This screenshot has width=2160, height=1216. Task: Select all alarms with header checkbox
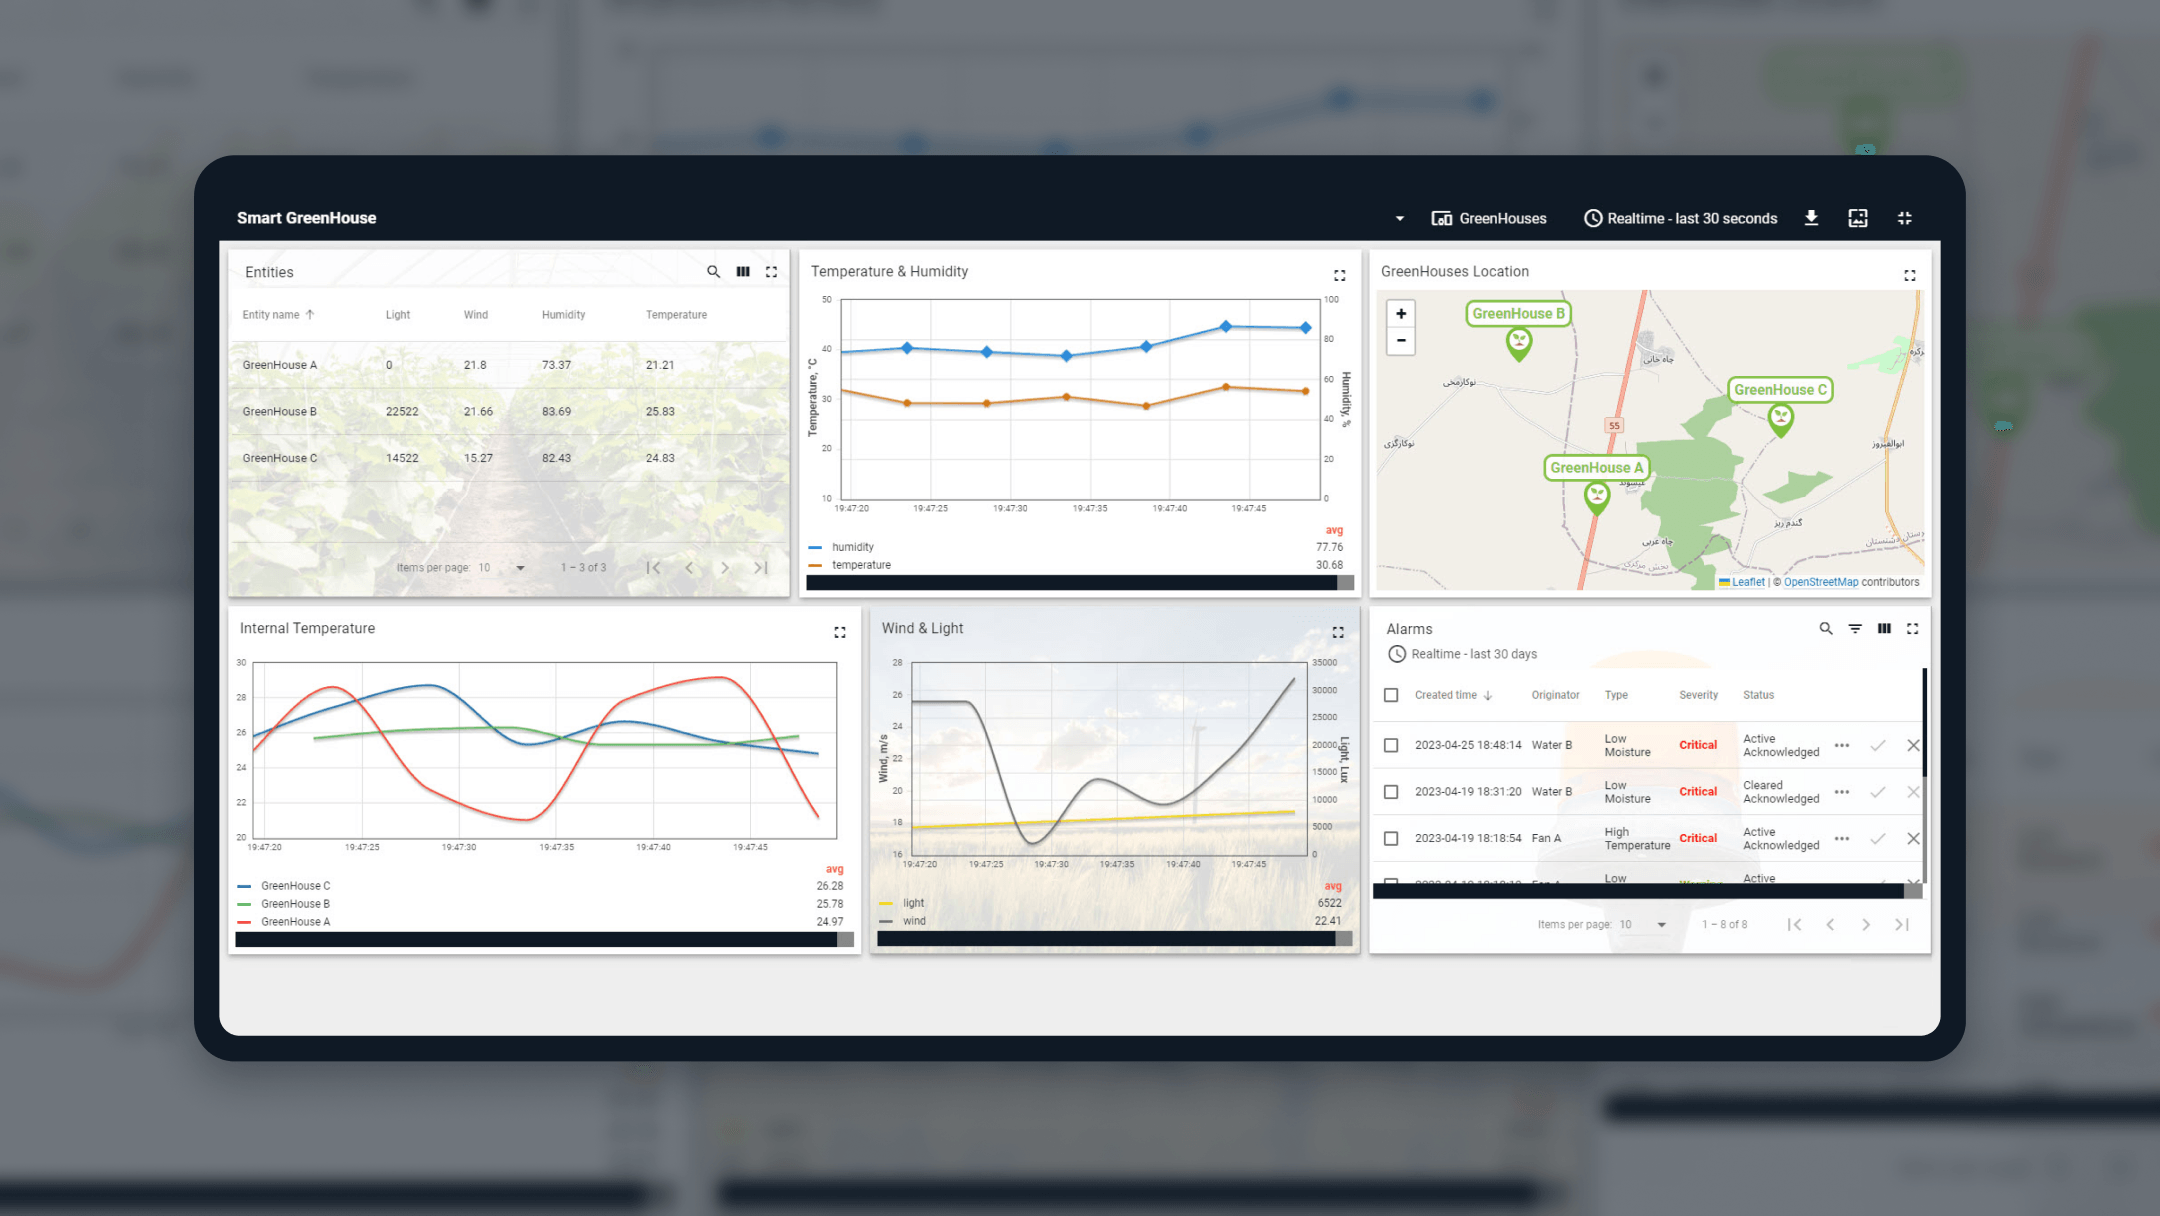point(1391,695)
